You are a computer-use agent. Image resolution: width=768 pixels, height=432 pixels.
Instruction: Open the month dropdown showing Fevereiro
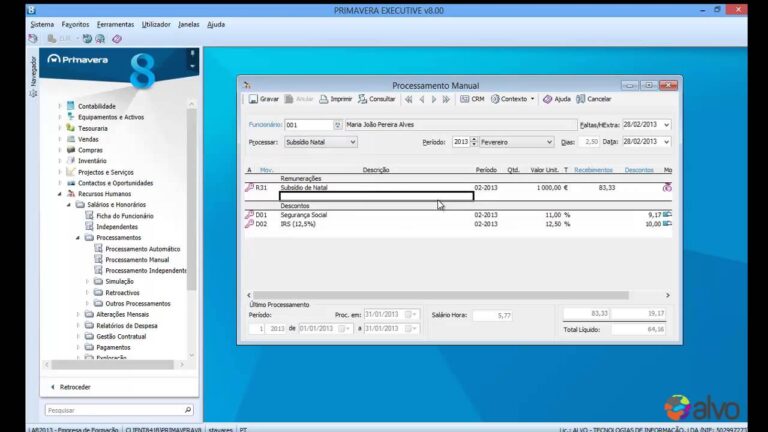[x=549, y=142]
